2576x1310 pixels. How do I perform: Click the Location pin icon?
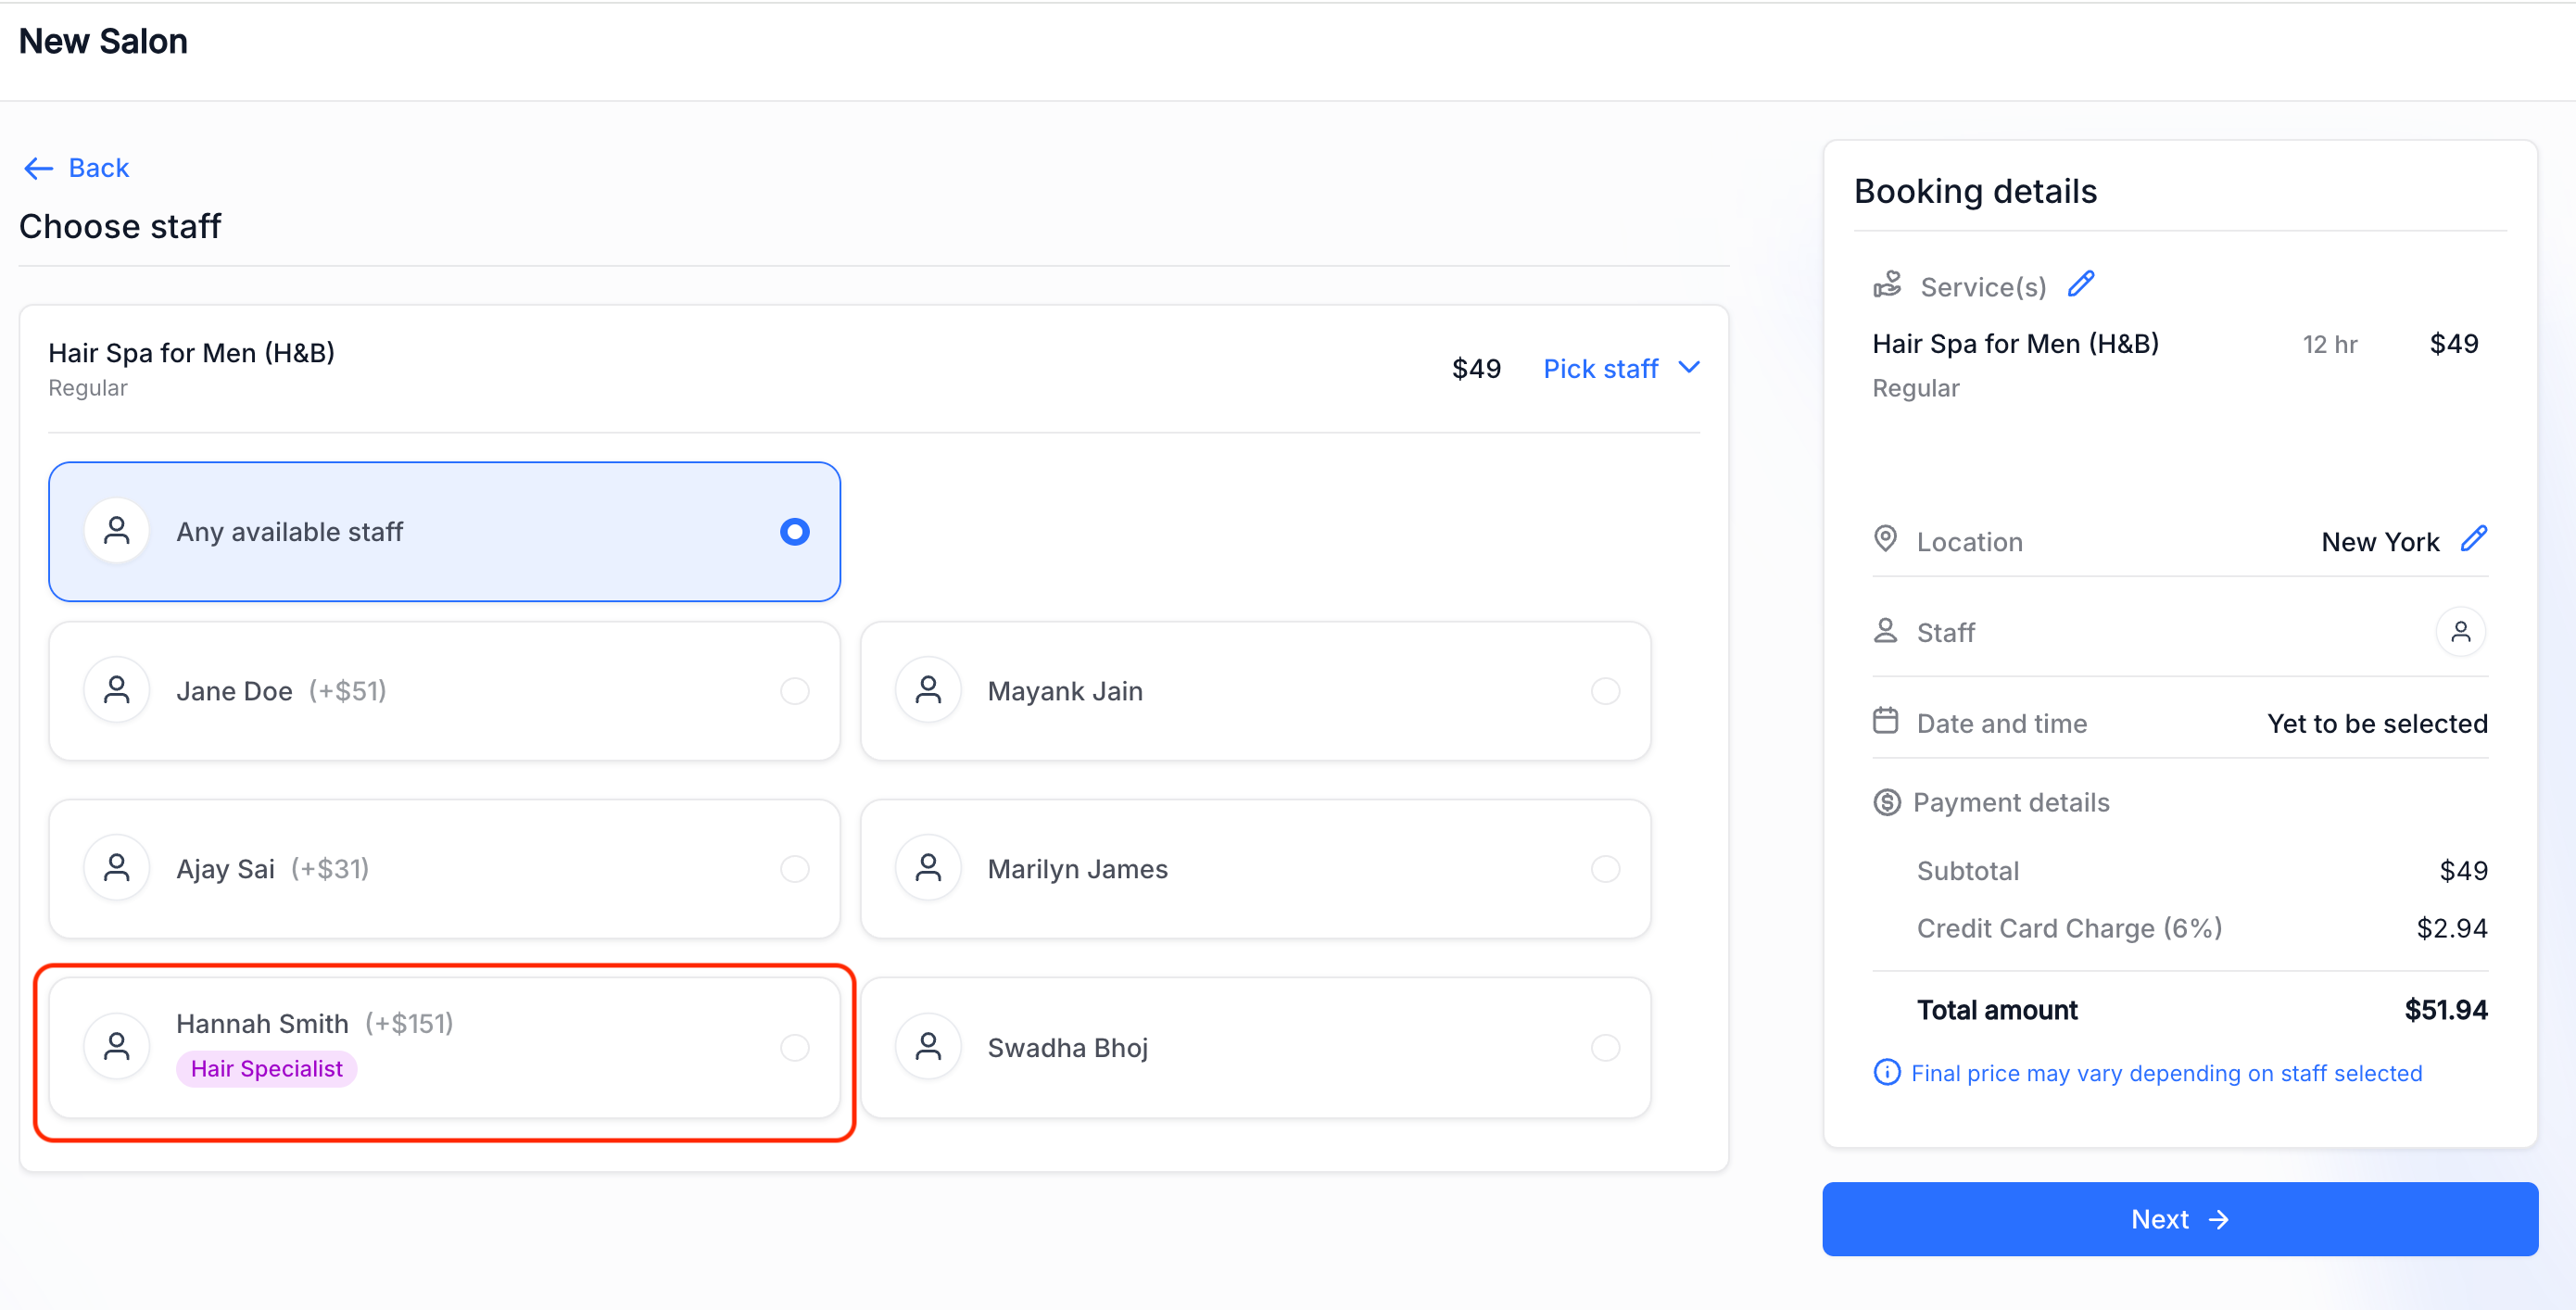1885,539
